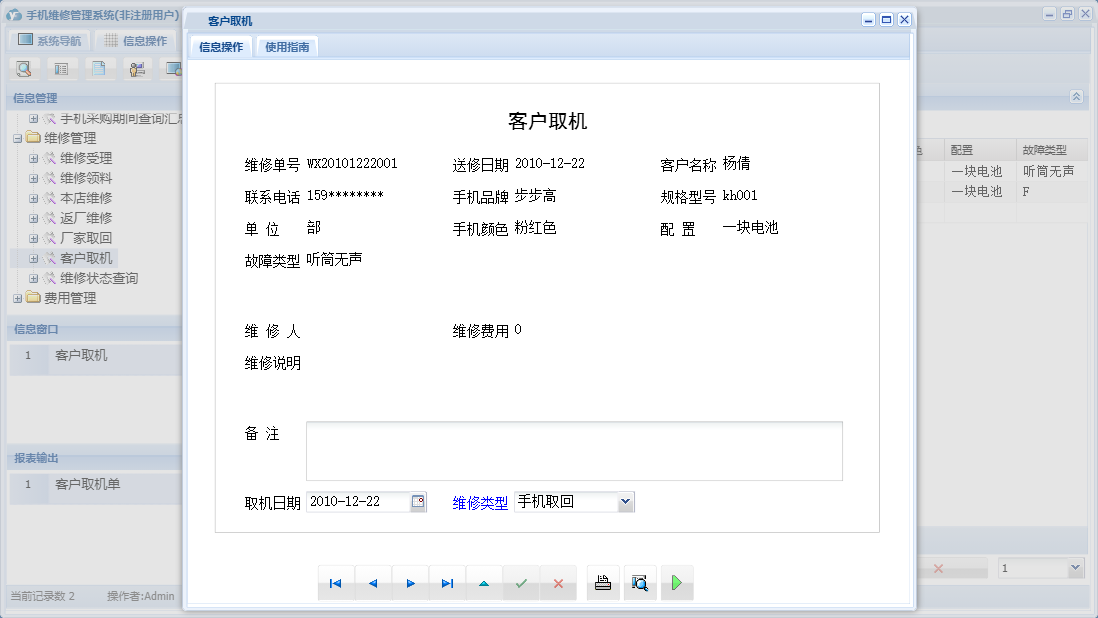
Task: Jump to the first record using navigator
Action: pyautogui.click(x=336, y=582)
